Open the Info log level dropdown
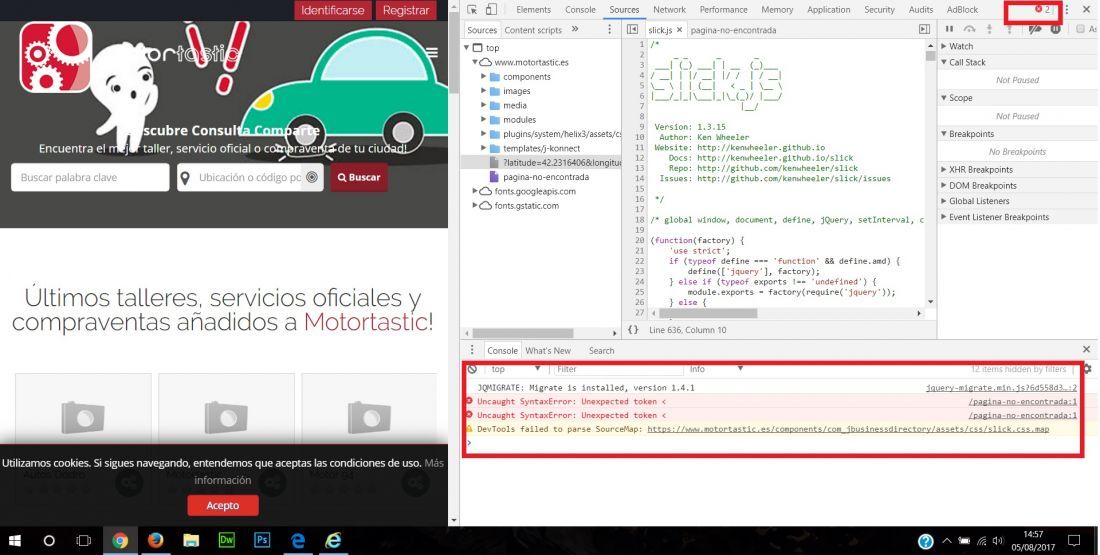Image resolution: width=1100 pixels, height=555 pixels. [x=716, y=369]
